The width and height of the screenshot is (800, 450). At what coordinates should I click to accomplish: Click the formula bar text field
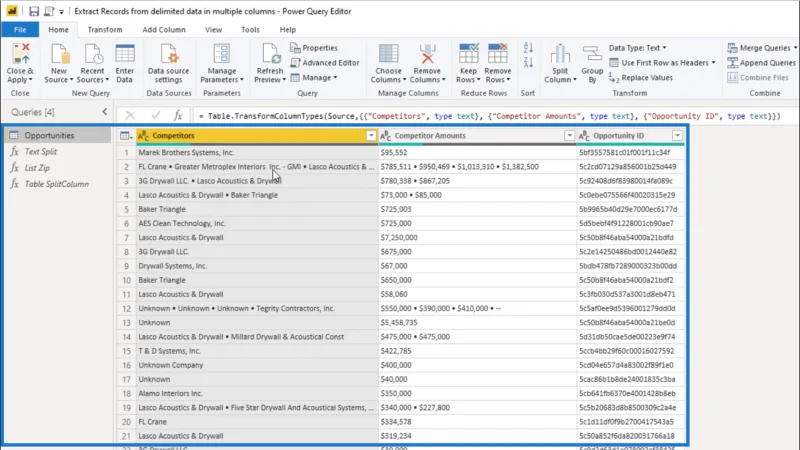pyautogui.click(x=492, y=116)
